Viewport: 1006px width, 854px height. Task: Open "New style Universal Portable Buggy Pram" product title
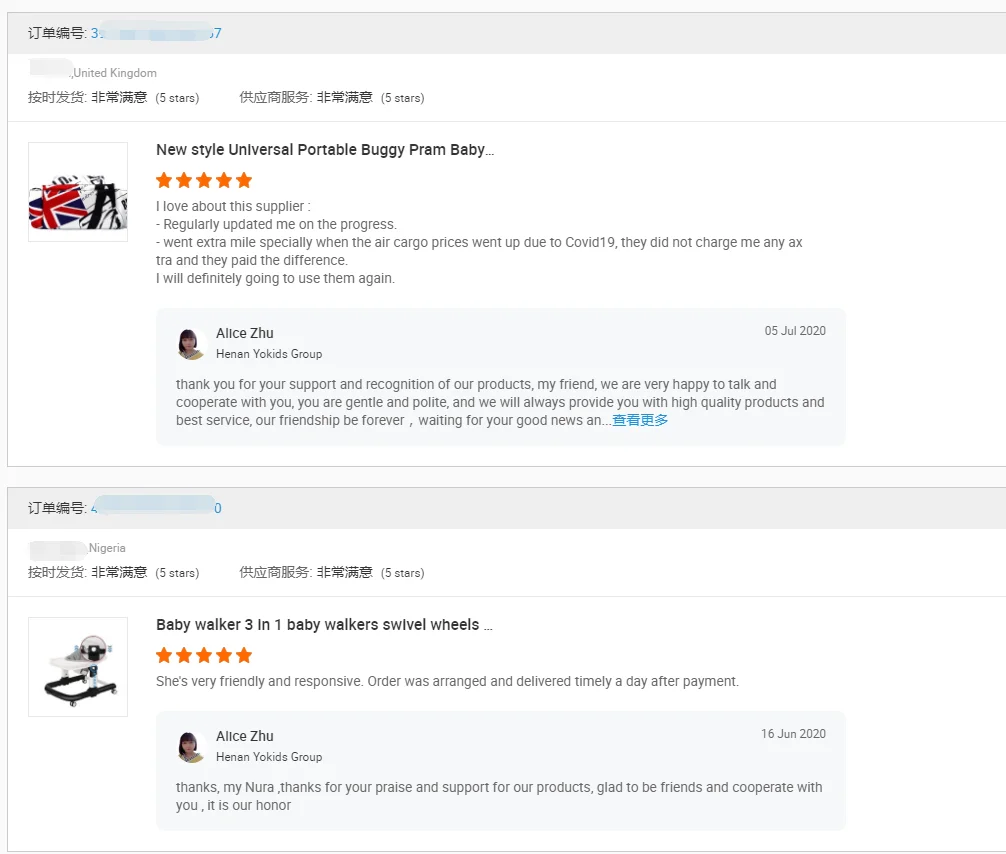[x=325, y=150]
